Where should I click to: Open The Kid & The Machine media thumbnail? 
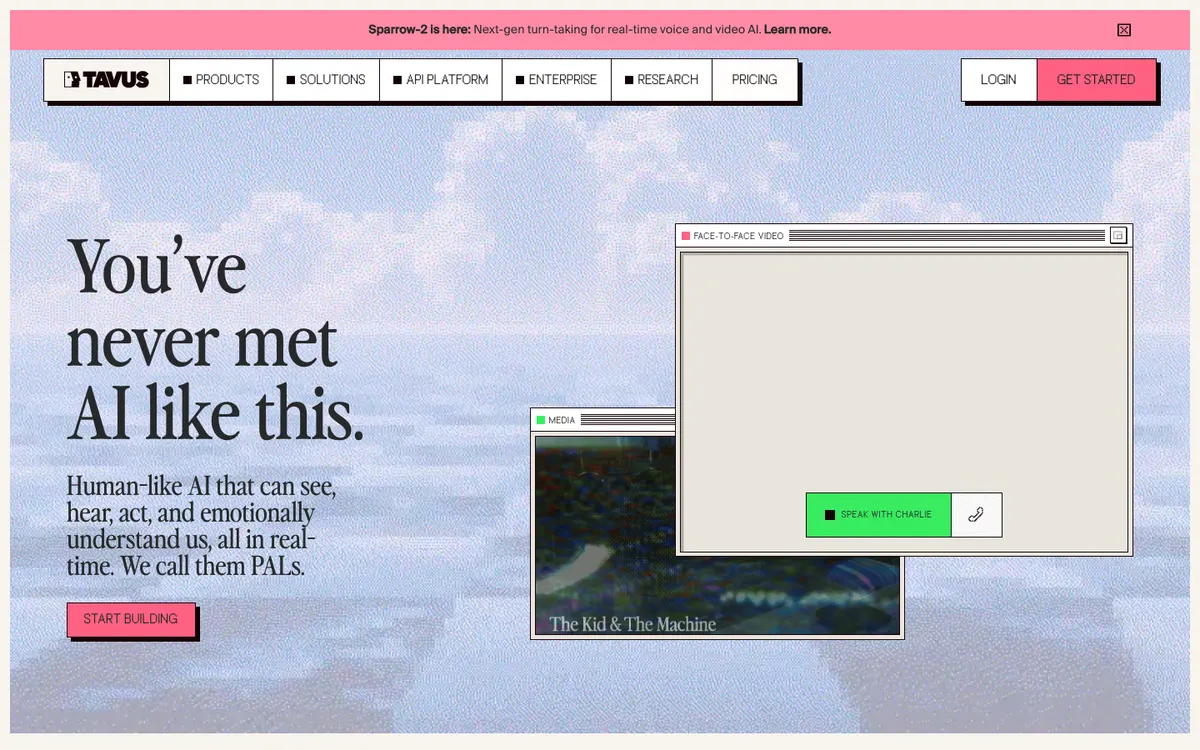717,535
